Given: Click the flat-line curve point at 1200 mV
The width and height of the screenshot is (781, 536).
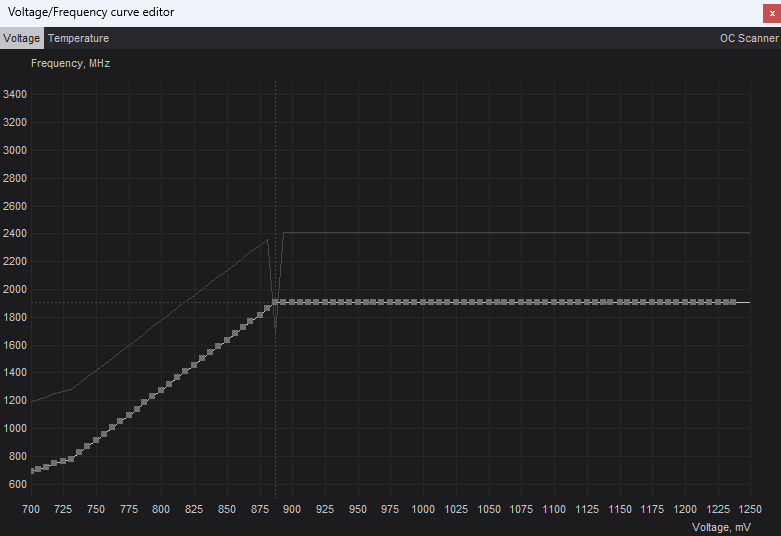Looking at the screenshot, I should tap(684, 302).
